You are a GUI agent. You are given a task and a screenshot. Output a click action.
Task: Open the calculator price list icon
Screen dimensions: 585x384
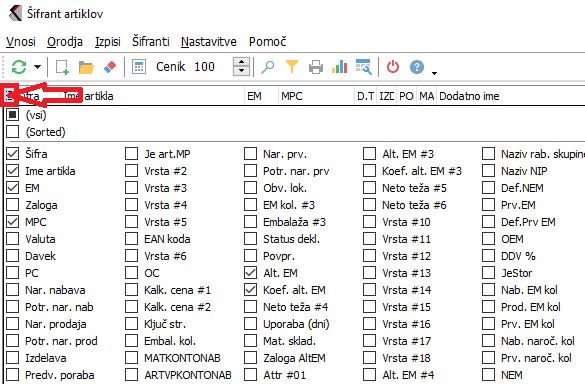pos(139,67)
